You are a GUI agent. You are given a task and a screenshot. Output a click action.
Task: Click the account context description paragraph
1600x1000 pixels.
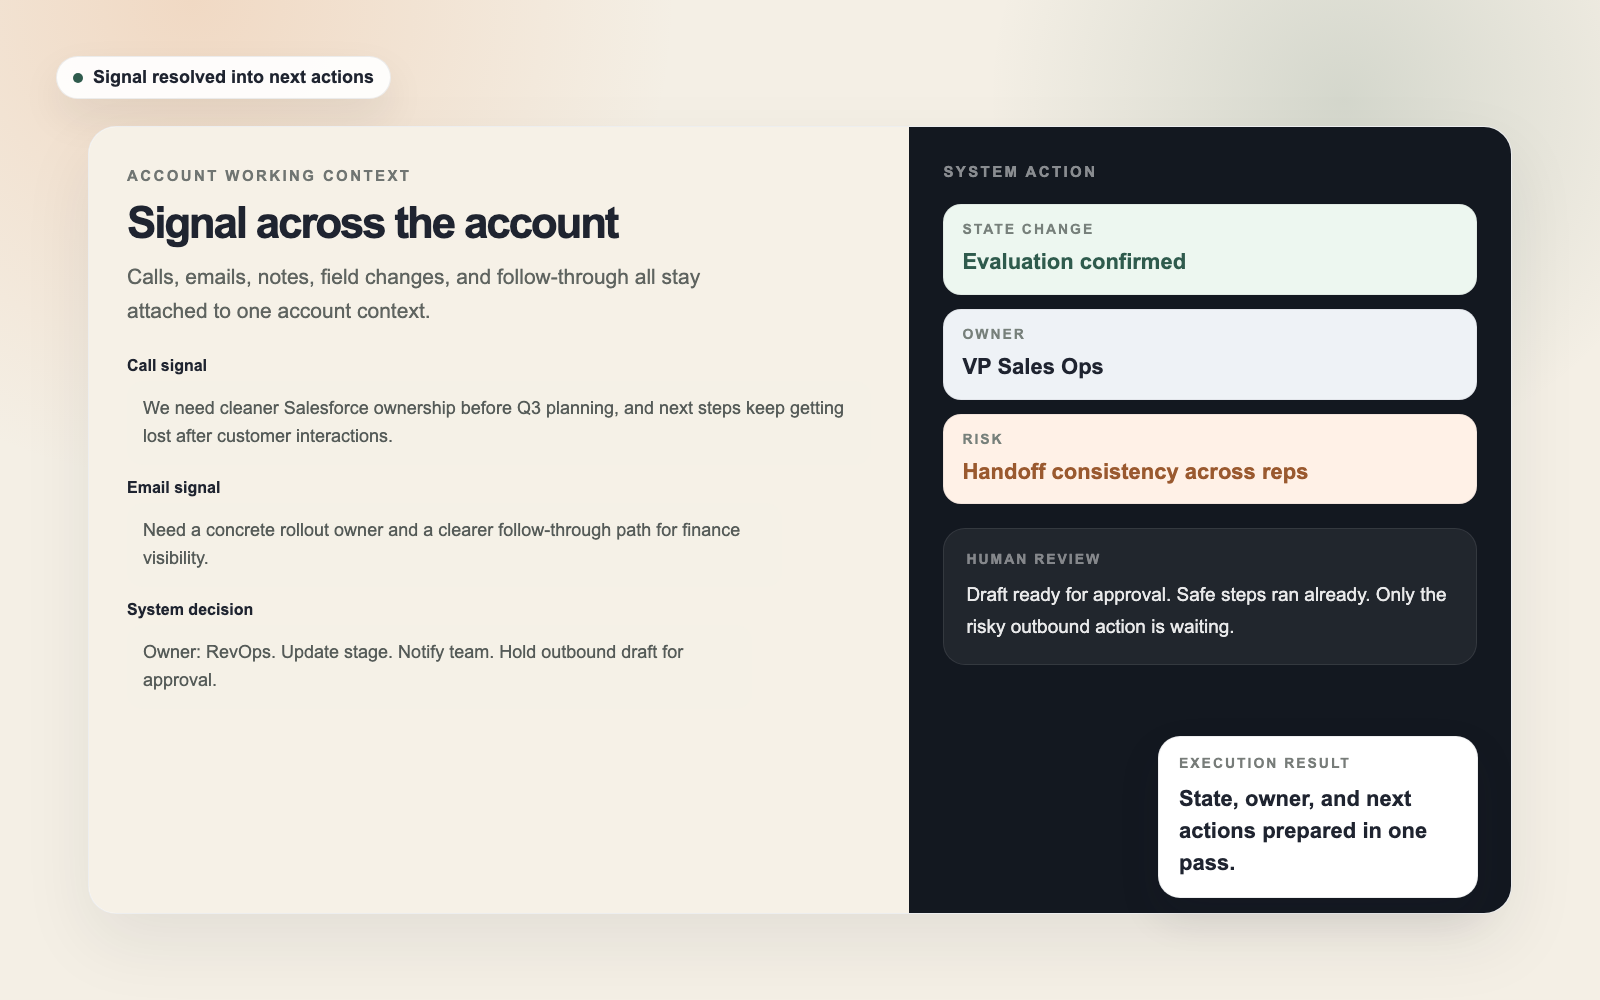(413, 294)
